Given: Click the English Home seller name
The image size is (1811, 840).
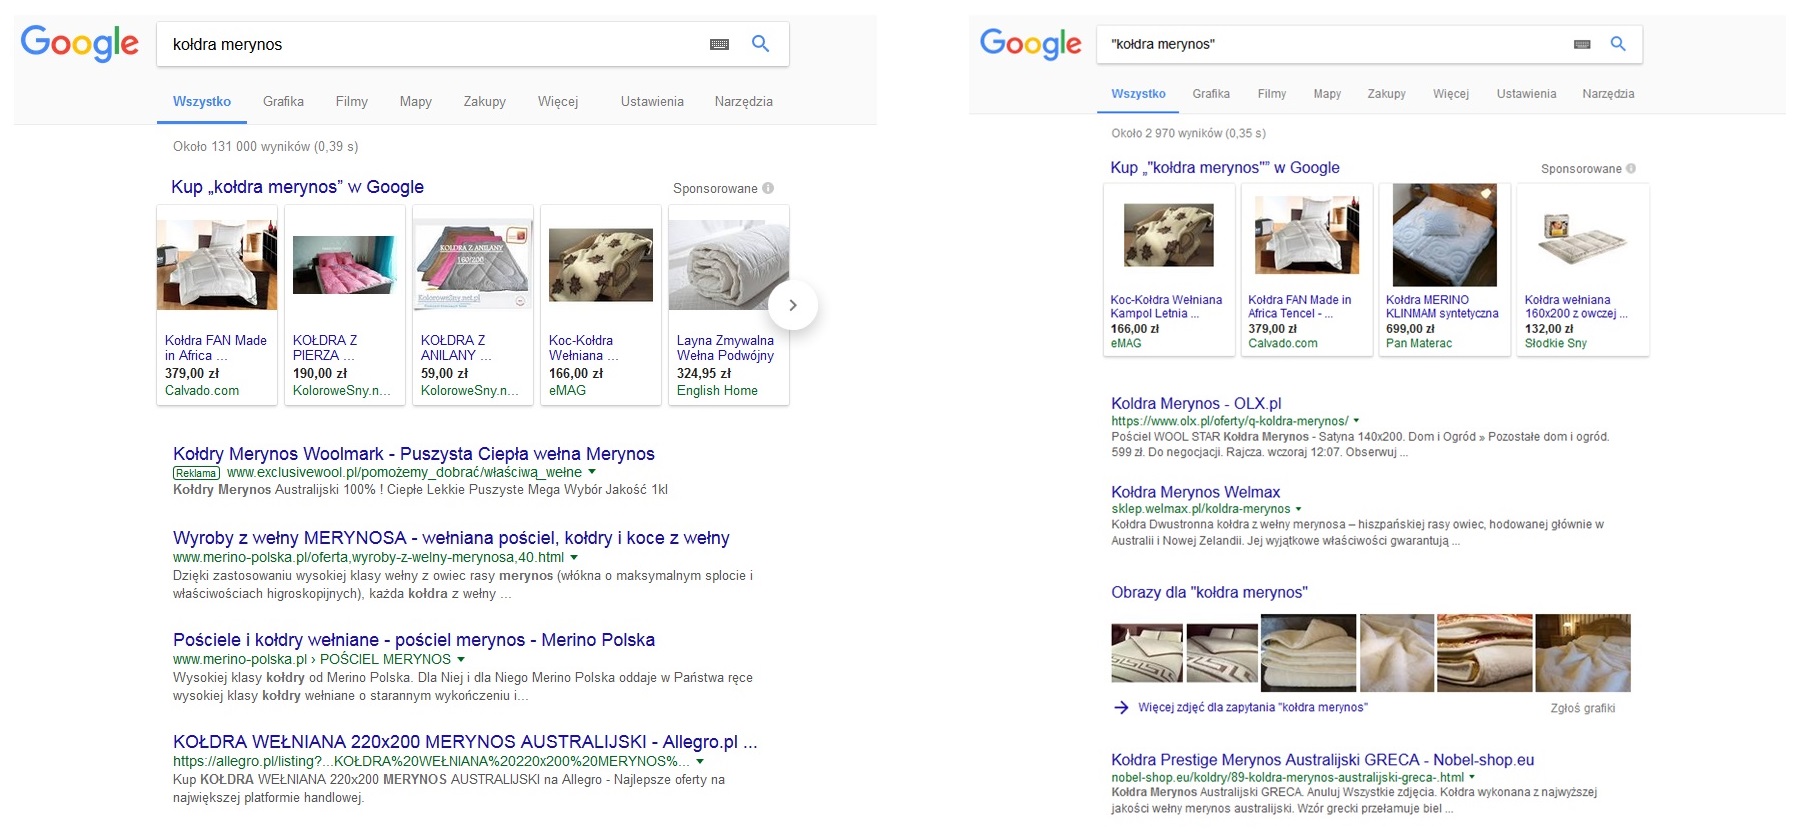Looking at the screenshot, I should pos(717,391).
